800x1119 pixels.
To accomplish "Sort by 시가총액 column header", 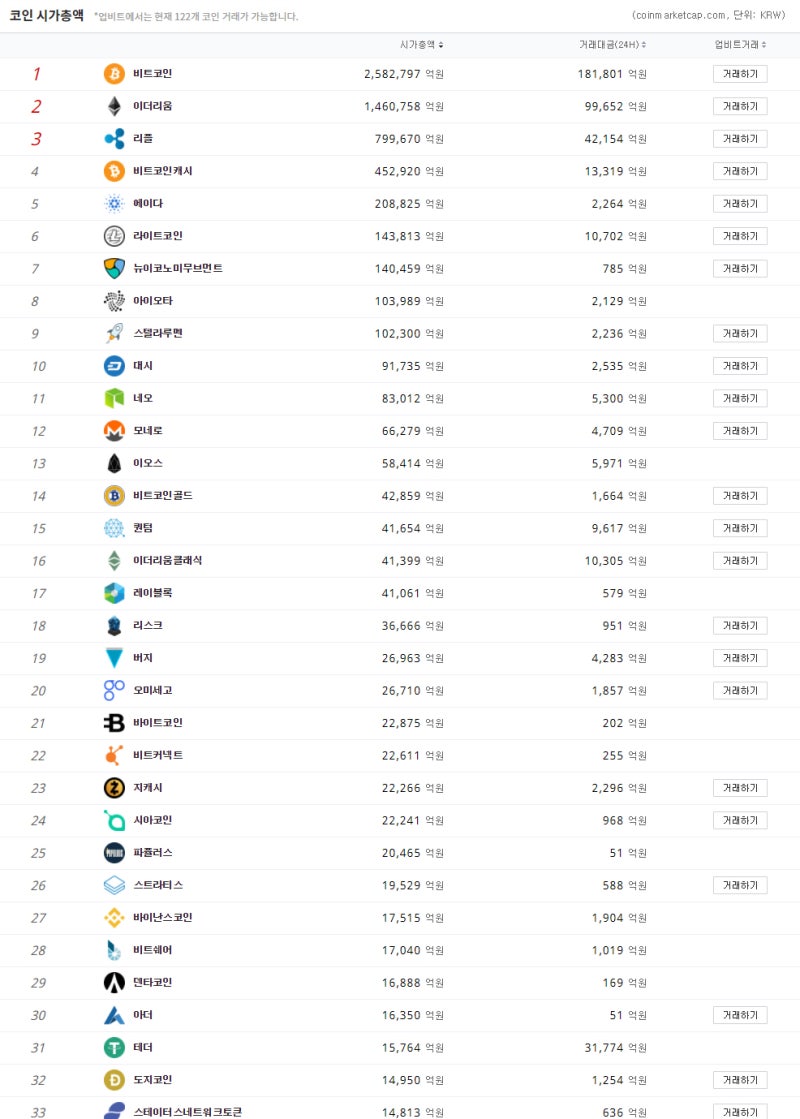I will (421, 45).
